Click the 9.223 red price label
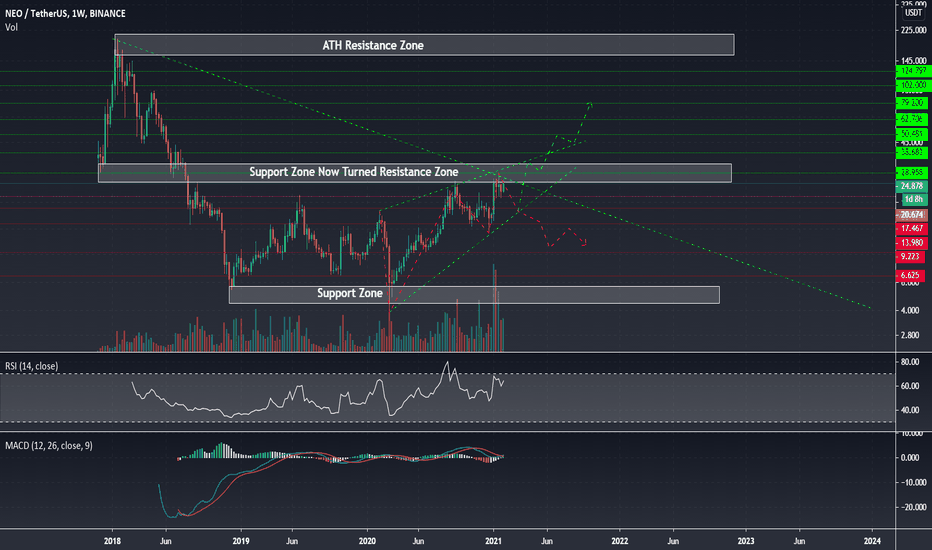Viewport: 932px width, 550px height. pos(911,257)
